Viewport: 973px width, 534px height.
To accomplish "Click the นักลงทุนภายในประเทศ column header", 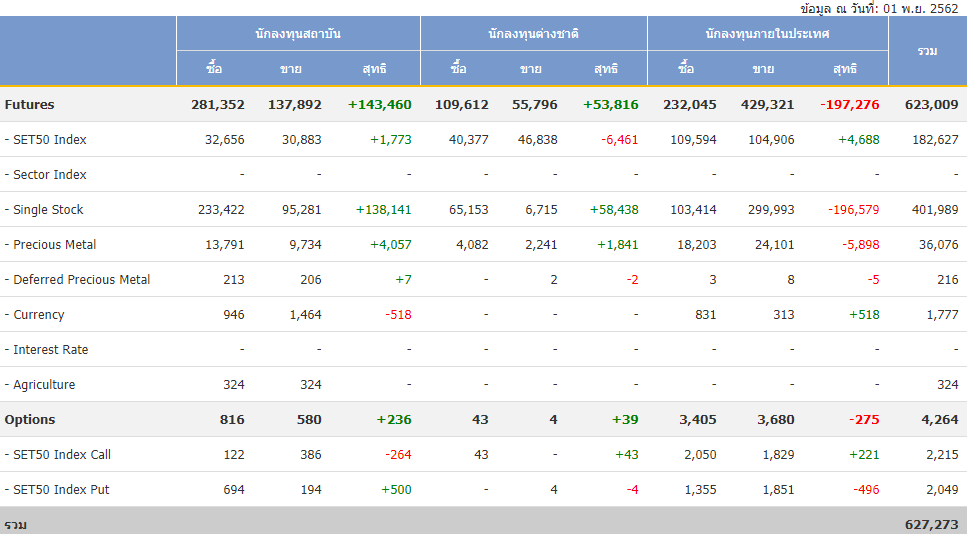I will 768,33.
